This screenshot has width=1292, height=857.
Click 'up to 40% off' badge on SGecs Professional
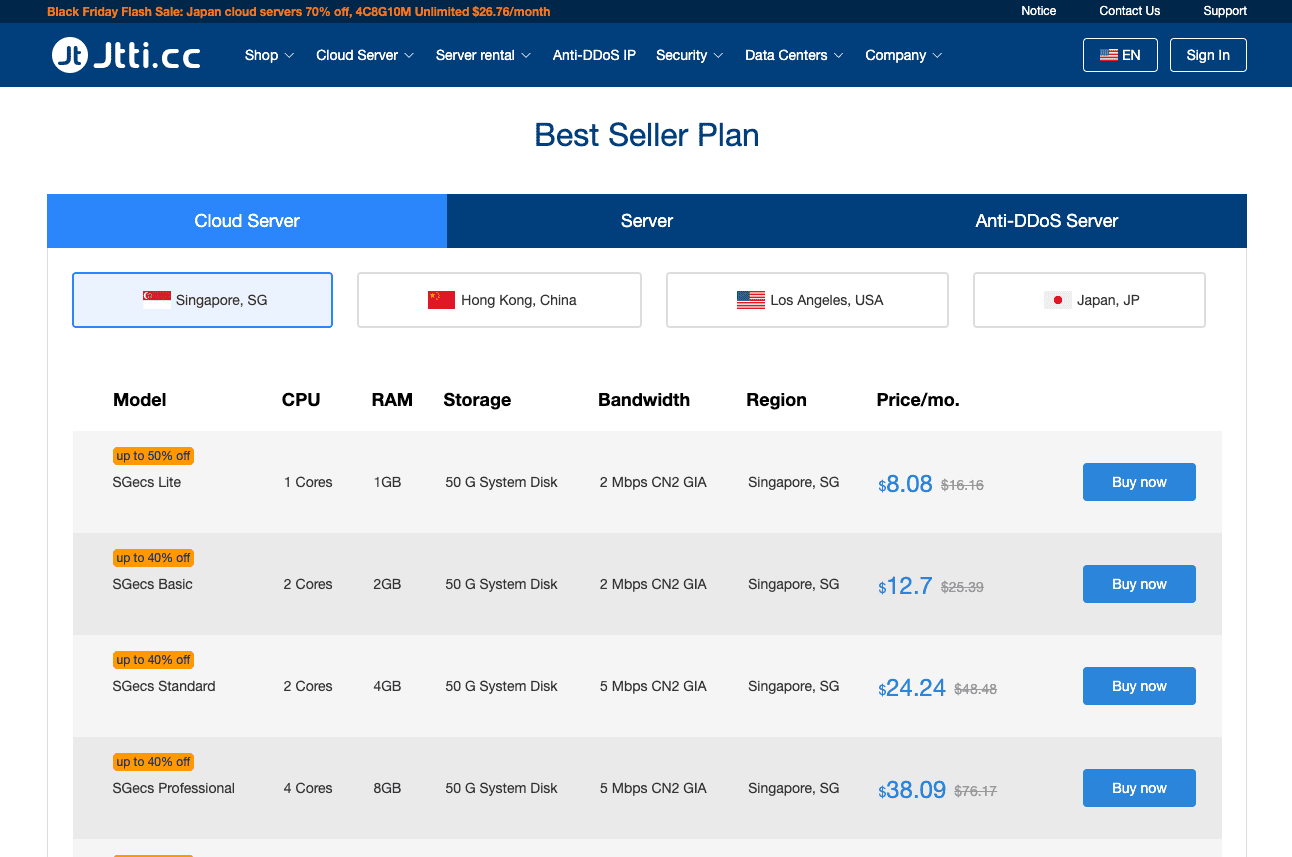[153, 762]
